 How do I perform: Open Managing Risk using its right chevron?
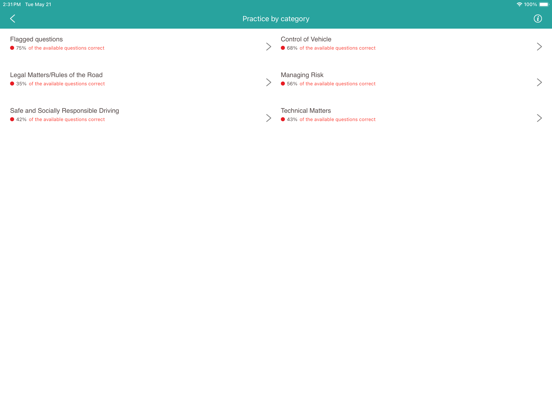pyautogui.click(x=539, y=82)
